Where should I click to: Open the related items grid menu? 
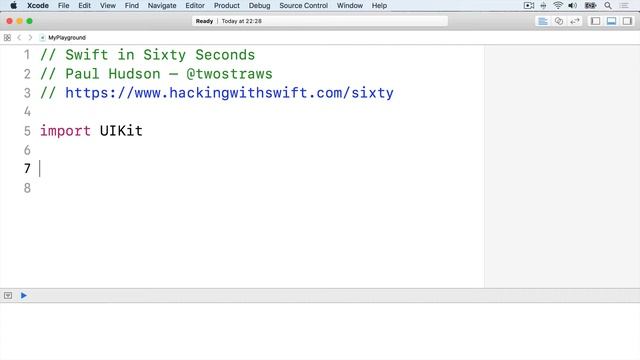7,38
